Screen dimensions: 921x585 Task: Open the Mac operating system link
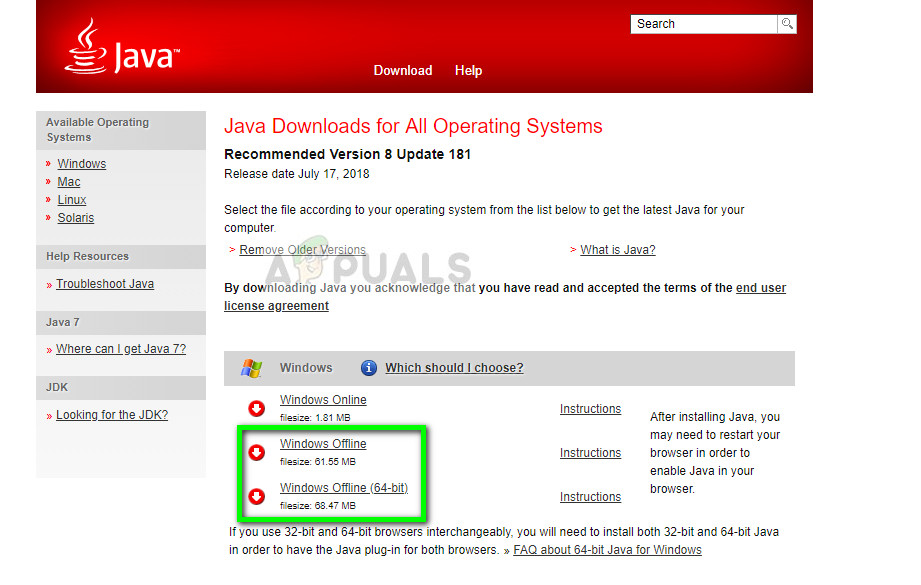click(x=69, y=181)
